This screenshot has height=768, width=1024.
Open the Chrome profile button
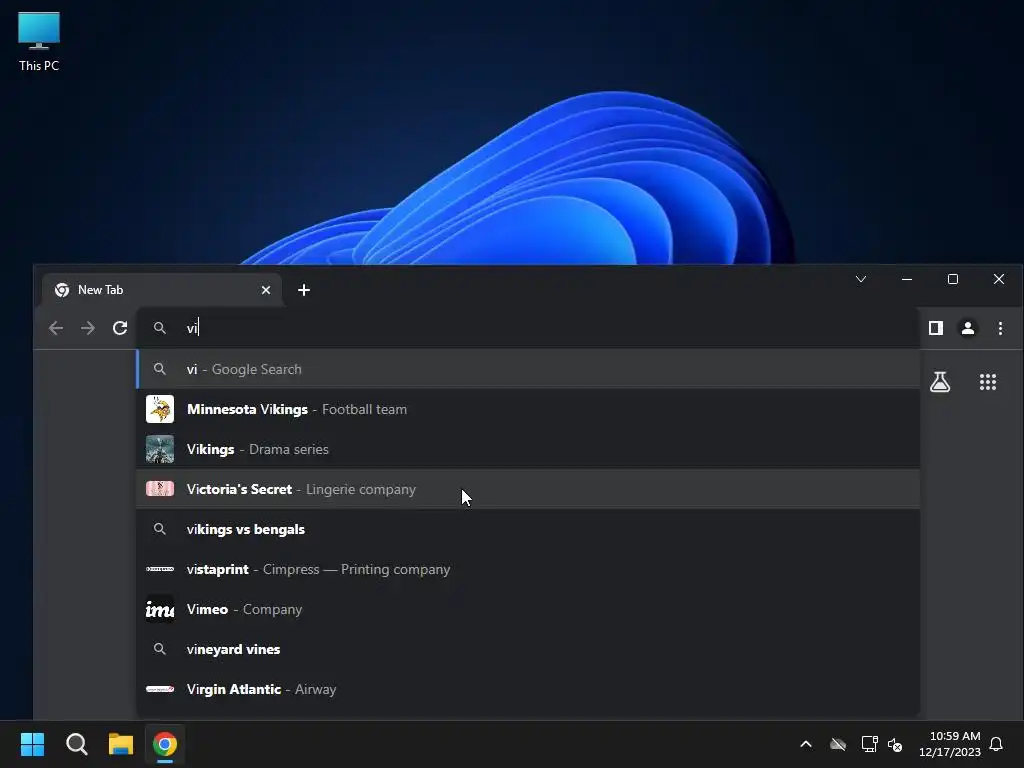click(968, 328)
